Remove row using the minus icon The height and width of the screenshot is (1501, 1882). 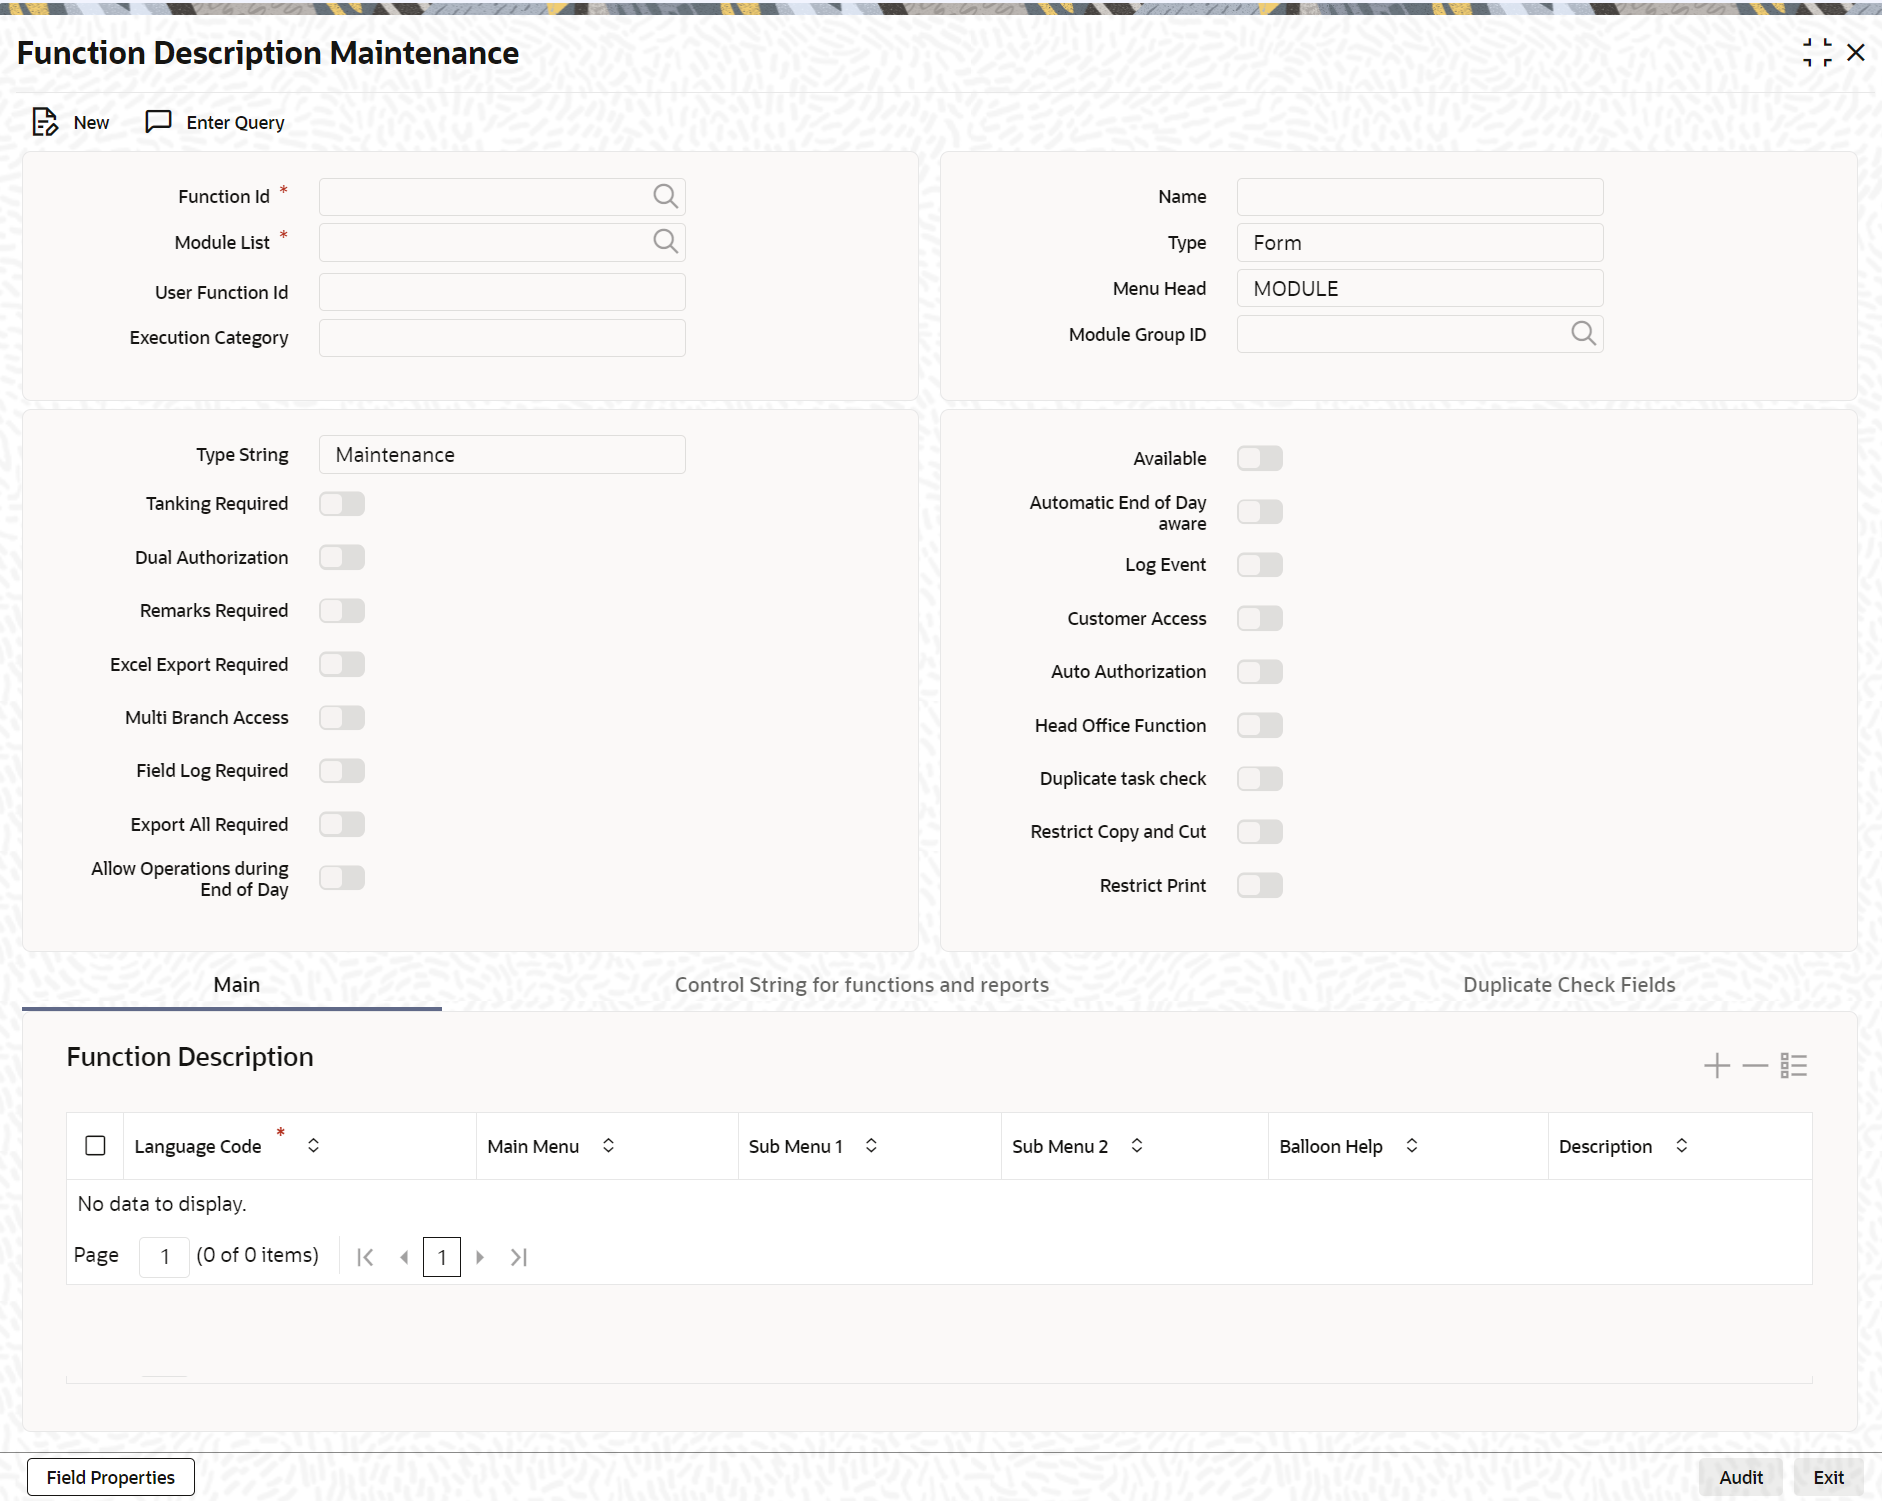click(1755, 1066)
